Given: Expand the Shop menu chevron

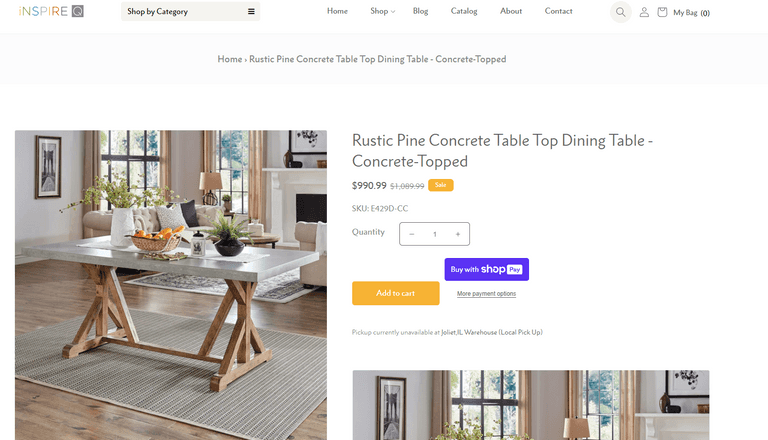Looking at the screenshot, I should click(393, 12).
